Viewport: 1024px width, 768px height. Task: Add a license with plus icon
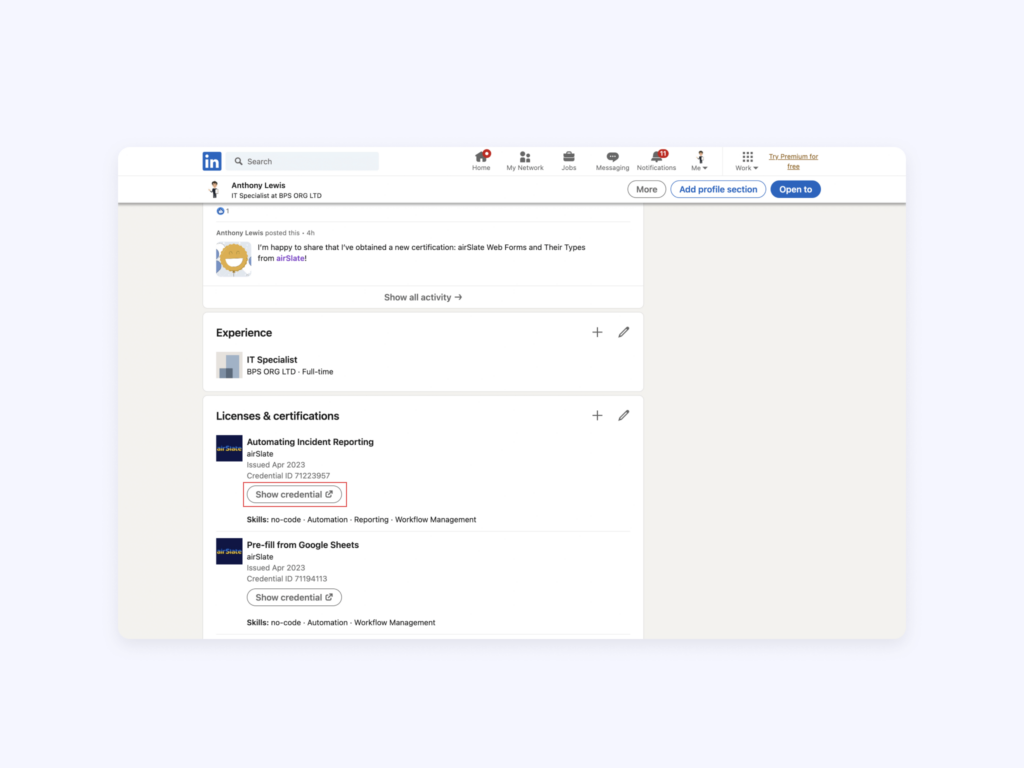click(597, 415)
